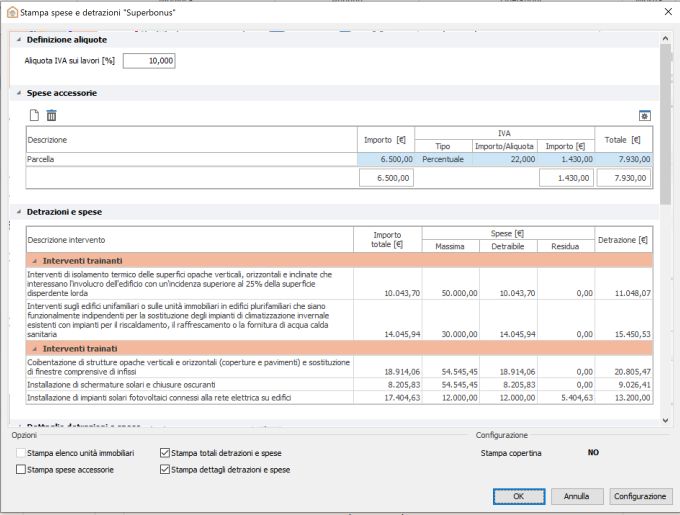Collapse the Spese accessorie section
Screen dimensions: 680x515
pyautogui.click(x=17, y=93)
